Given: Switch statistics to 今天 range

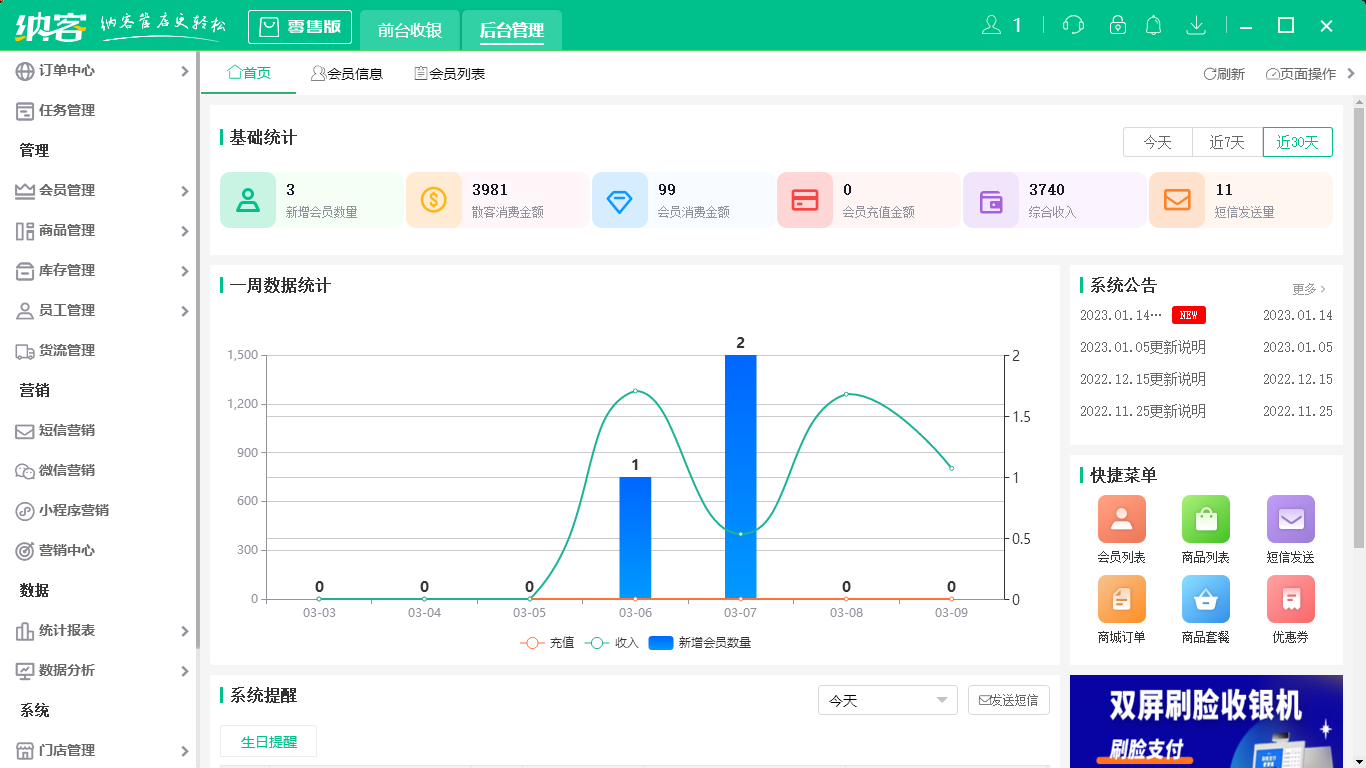Looking at the screenshot, I should coord(1158,142).
